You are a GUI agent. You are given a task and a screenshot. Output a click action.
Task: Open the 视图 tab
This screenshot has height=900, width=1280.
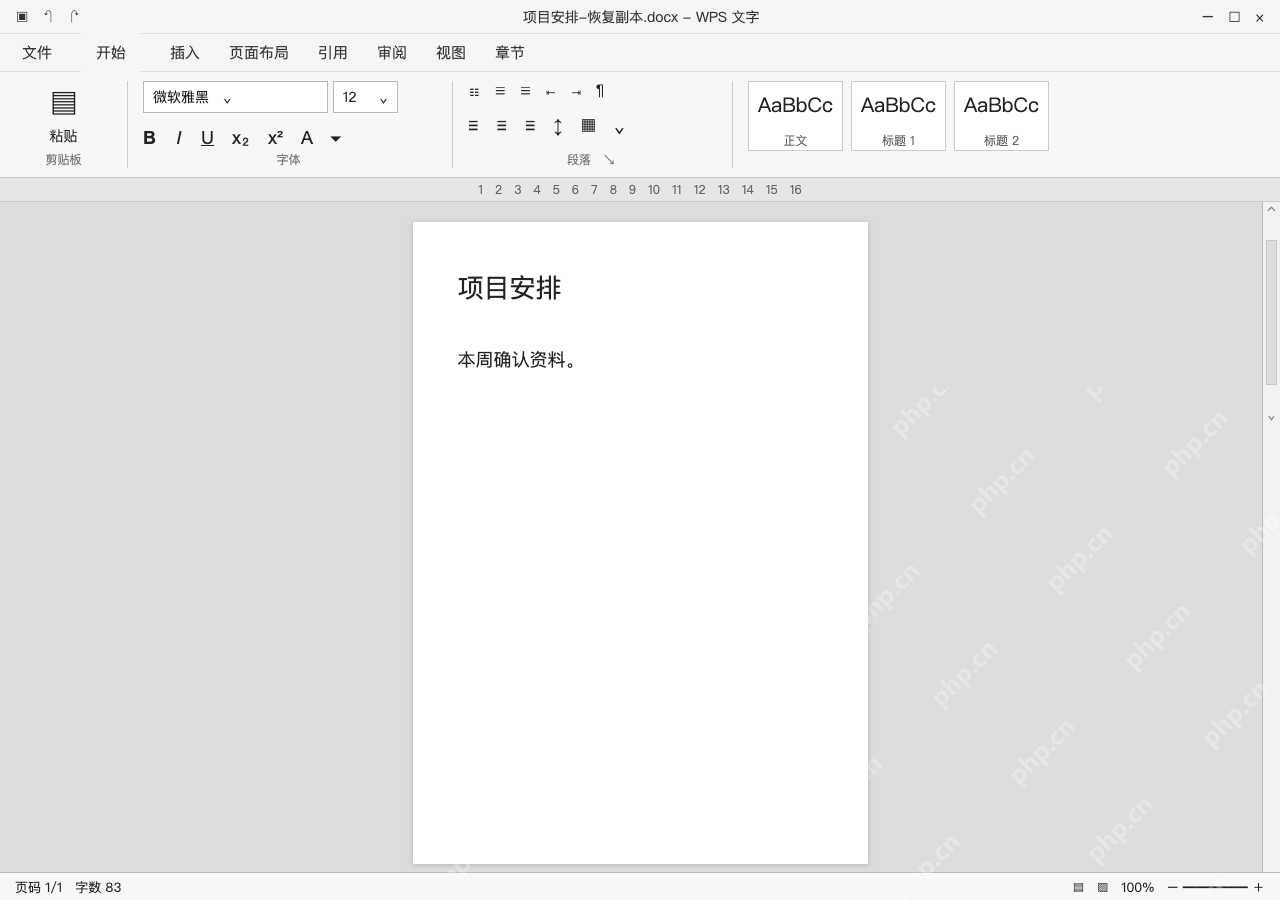click(x=451, y=53)
